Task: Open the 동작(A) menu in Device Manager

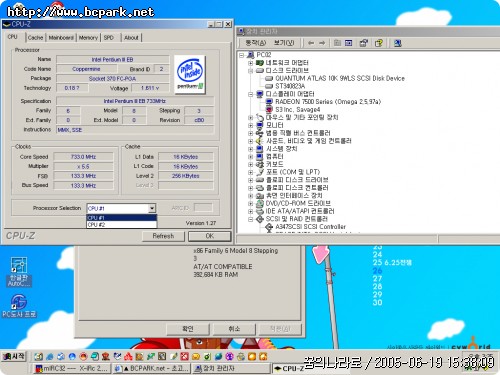Action: [256, 43]
